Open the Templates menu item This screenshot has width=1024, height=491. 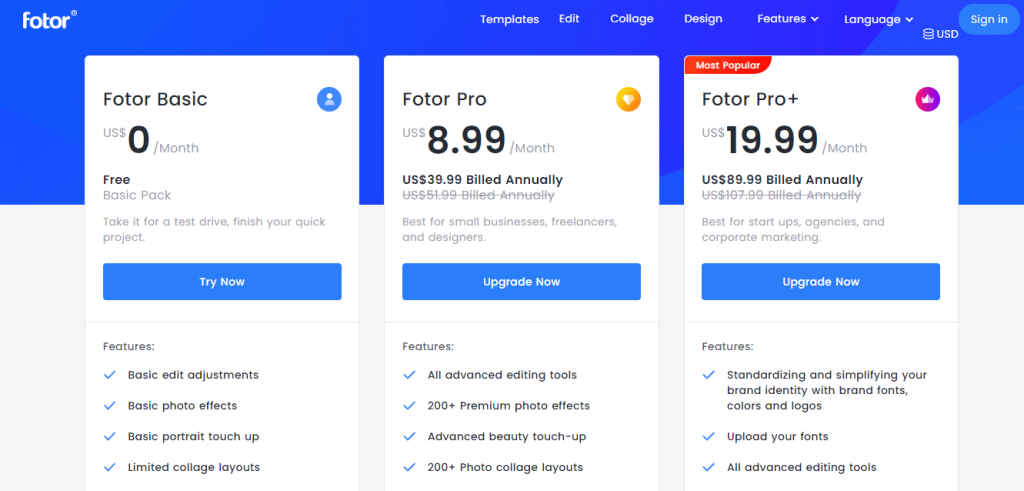pos(509,19)
